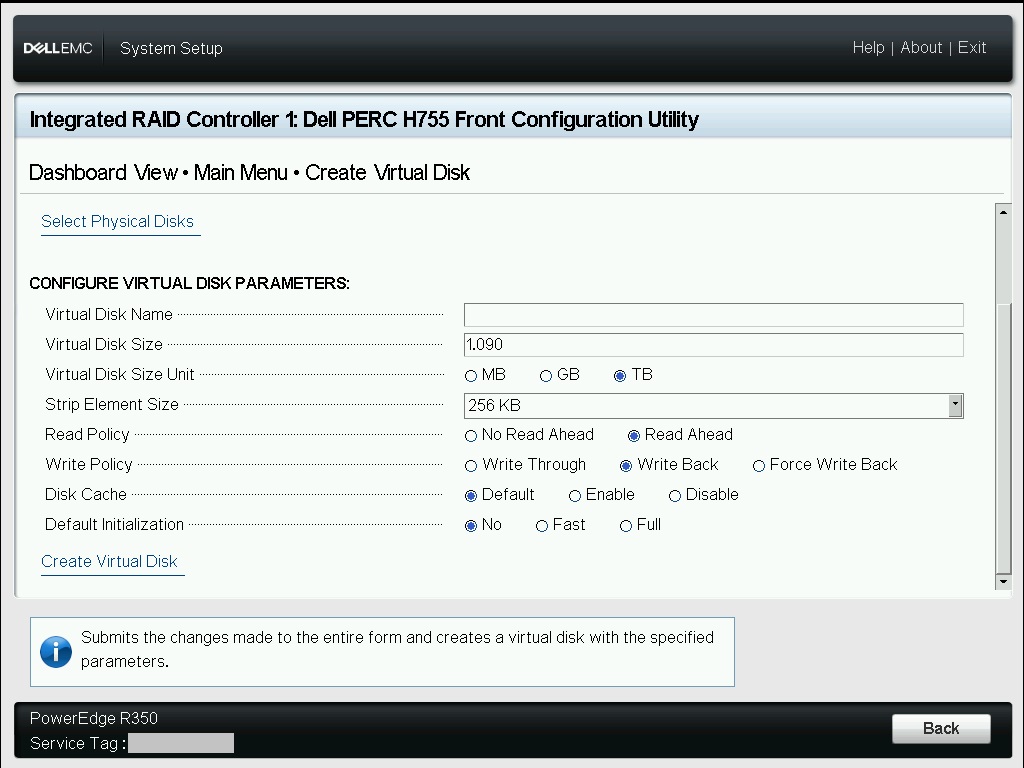The height and width of the screenshot is (768, 1024).
Task: Choose No for Default Initialization
Action: (x=471, y=526)
